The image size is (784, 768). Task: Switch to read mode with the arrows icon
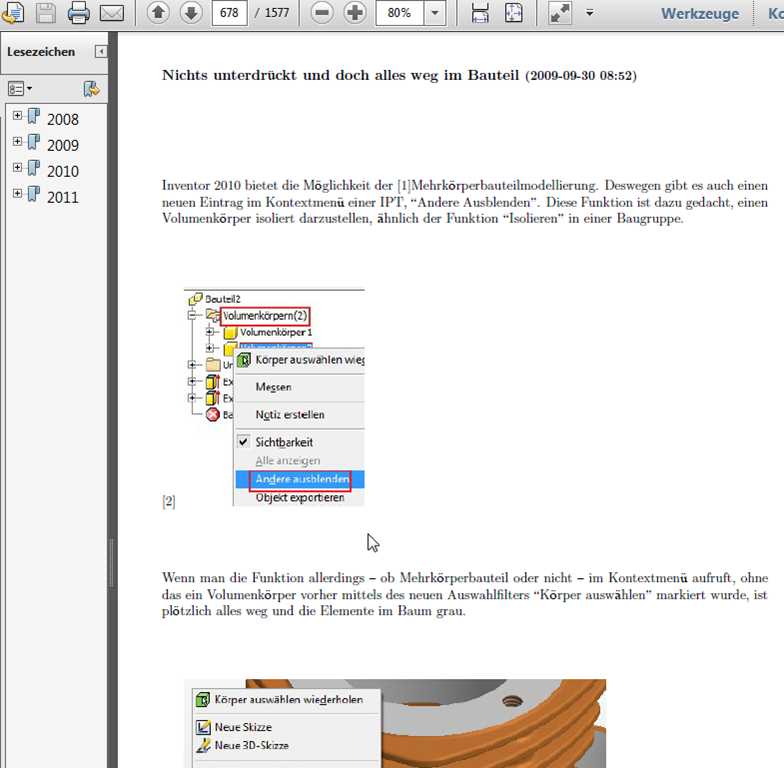[x=560, y=13]
